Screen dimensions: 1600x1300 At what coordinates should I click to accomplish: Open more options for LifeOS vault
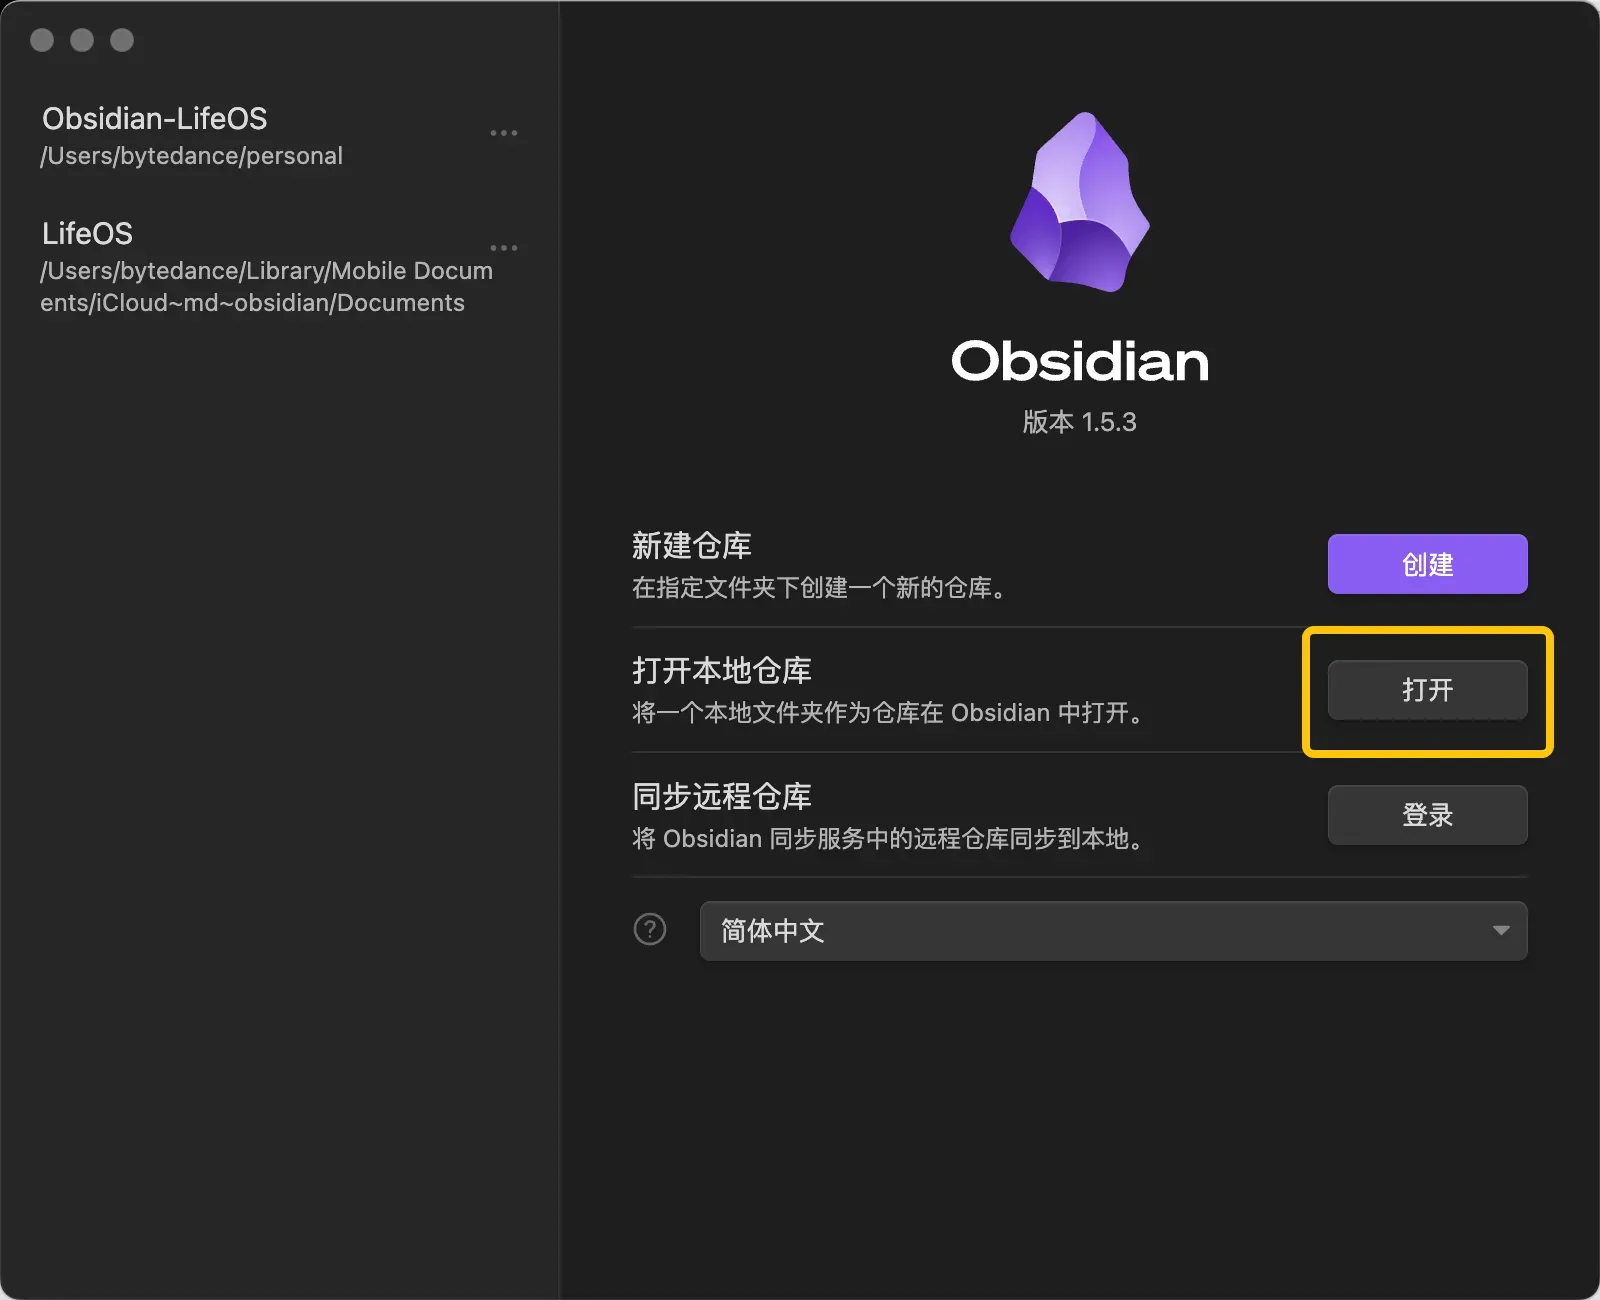click(504, 248)
